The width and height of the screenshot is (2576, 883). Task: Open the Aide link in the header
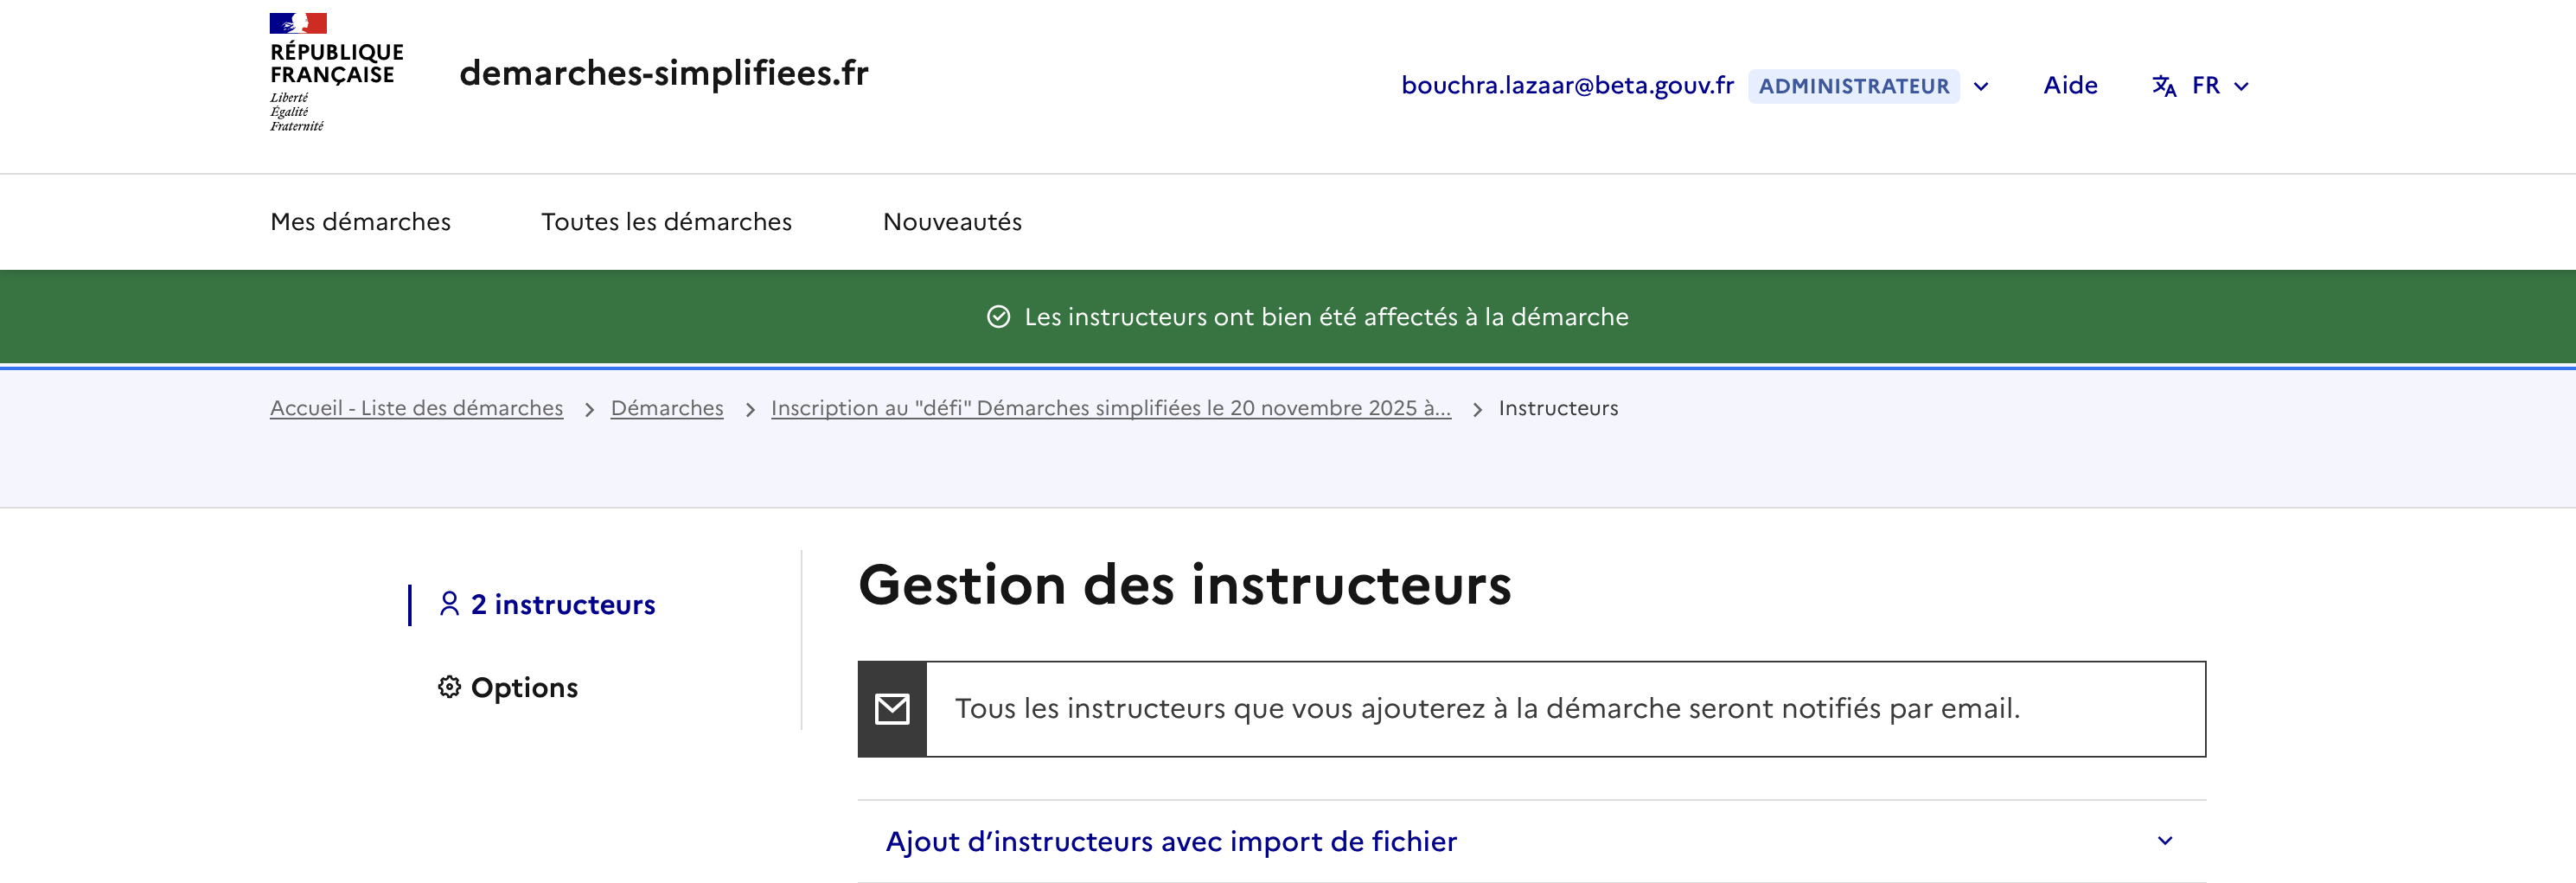(2070, 86)
